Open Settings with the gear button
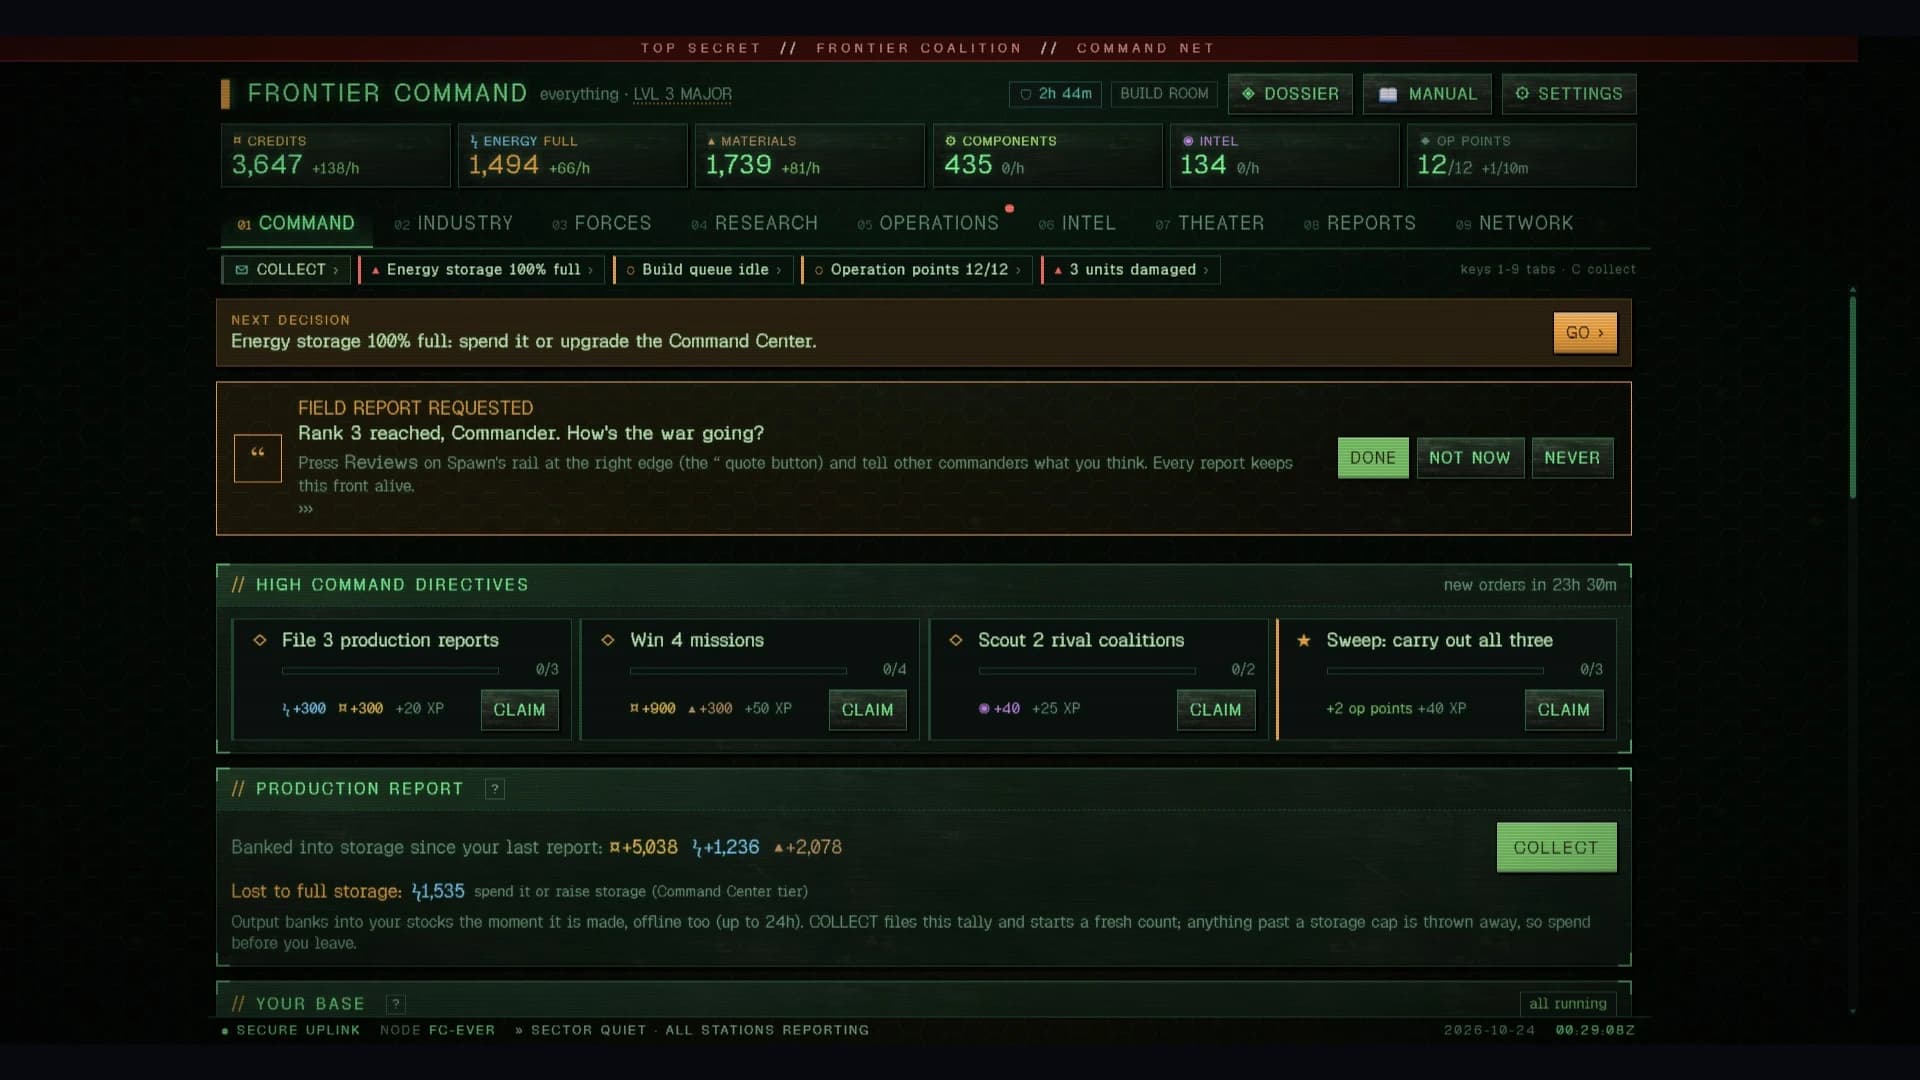Screen dimensions: 1920x1080 pyautogui.click(x=1569, y=94)
